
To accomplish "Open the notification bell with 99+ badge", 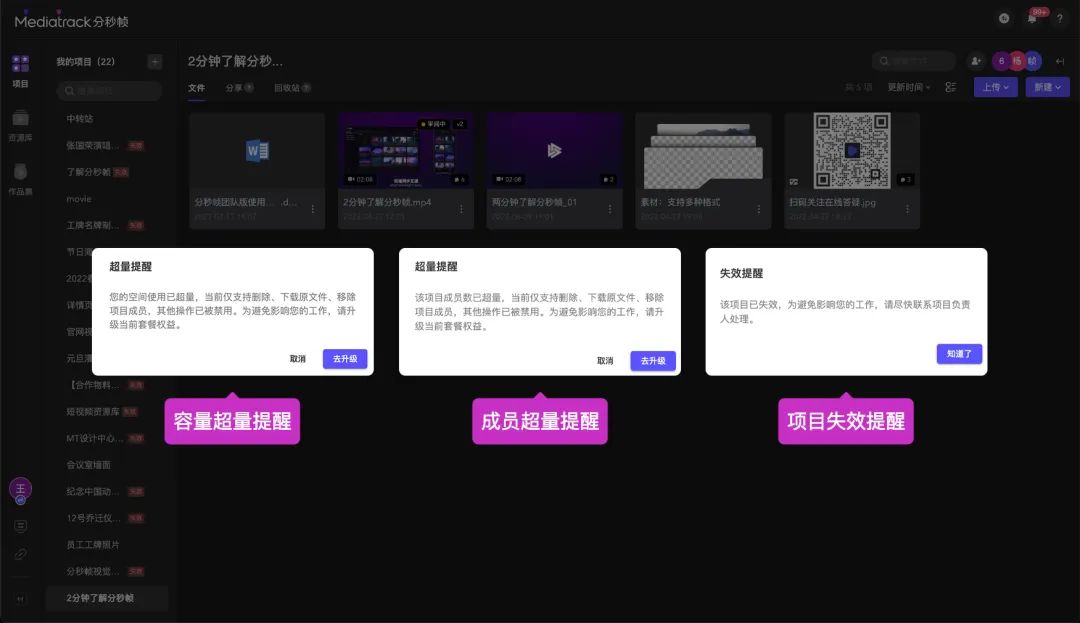I will click(1032, 19).
